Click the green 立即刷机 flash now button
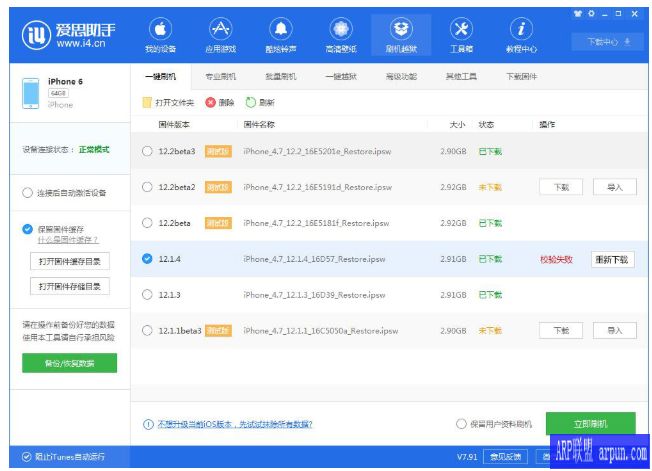The width and height of the screenshot is (652, 471). pyautogui.click(x=590, y=423)
